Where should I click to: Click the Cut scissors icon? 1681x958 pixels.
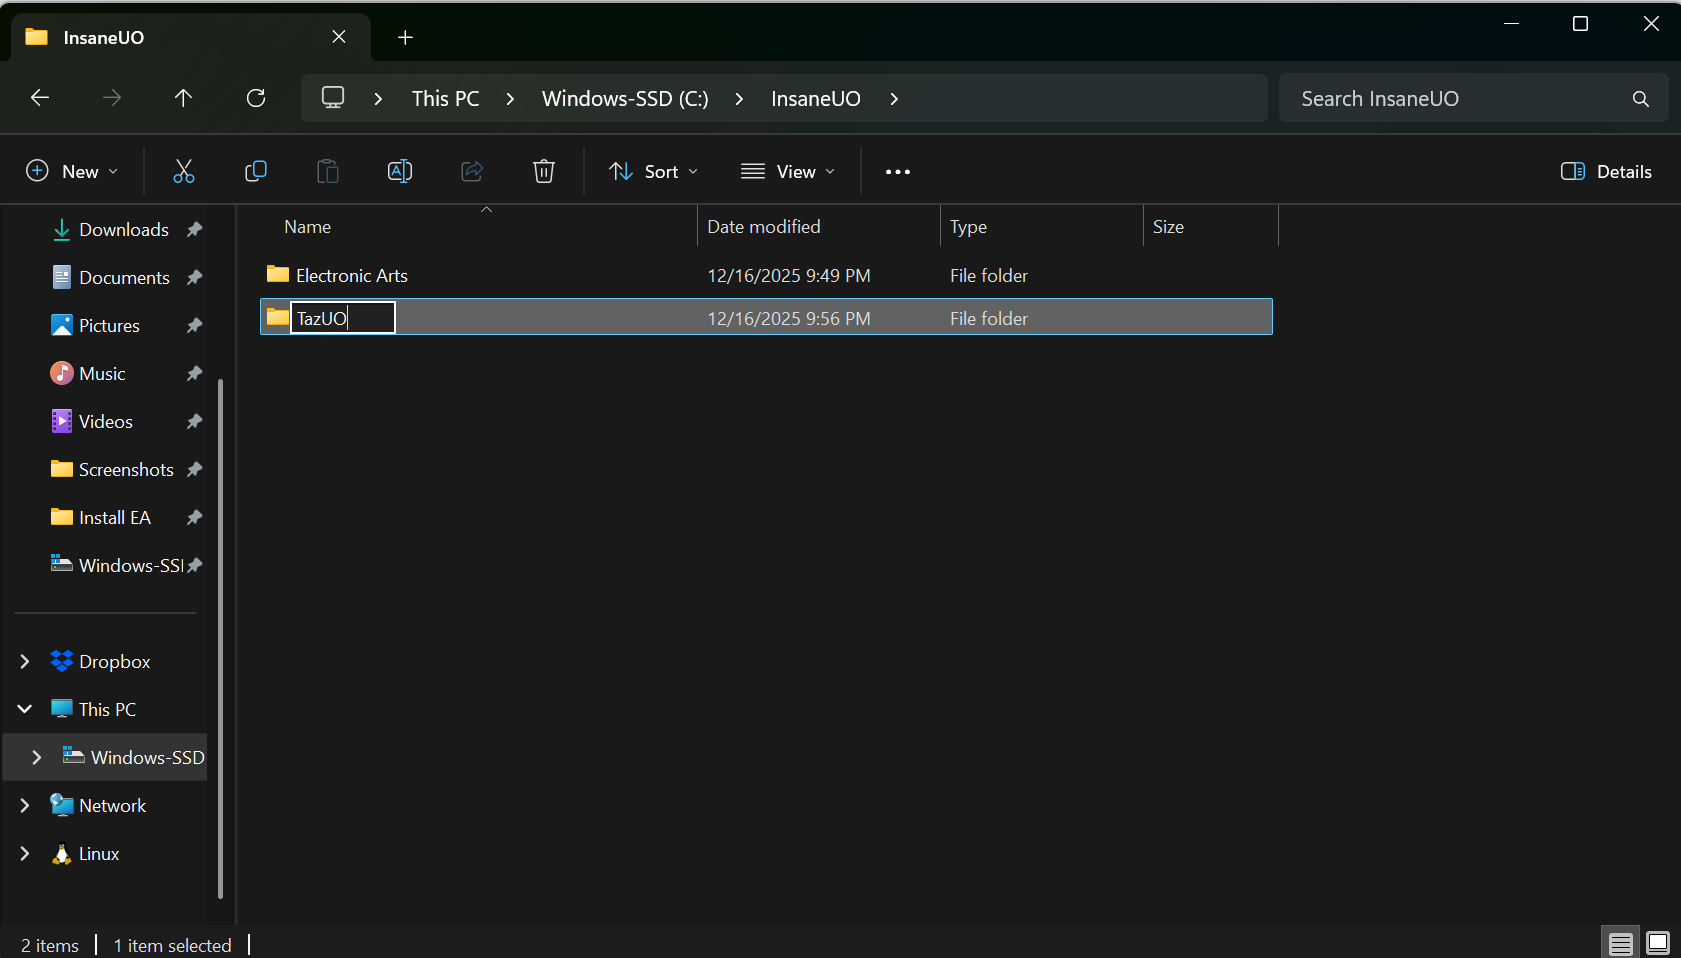click(x=184, y=171)
